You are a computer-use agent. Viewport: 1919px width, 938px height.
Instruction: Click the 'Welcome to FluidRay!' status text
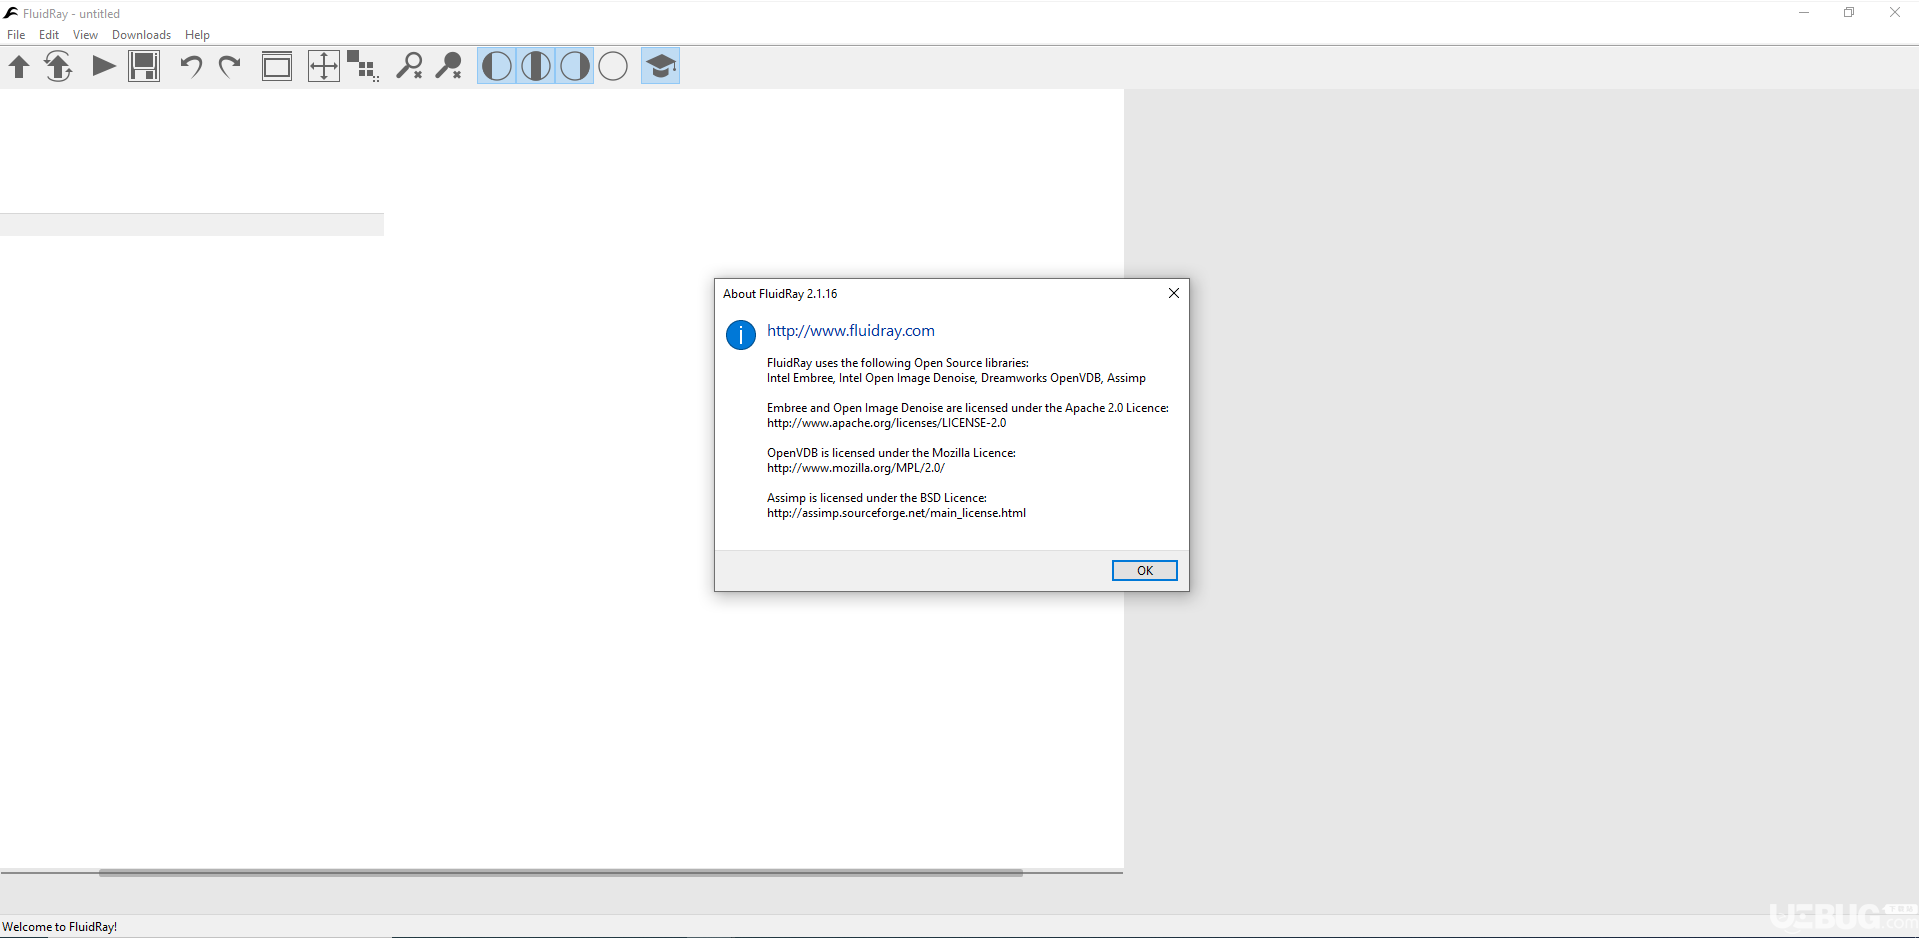[x=60, y=927]
